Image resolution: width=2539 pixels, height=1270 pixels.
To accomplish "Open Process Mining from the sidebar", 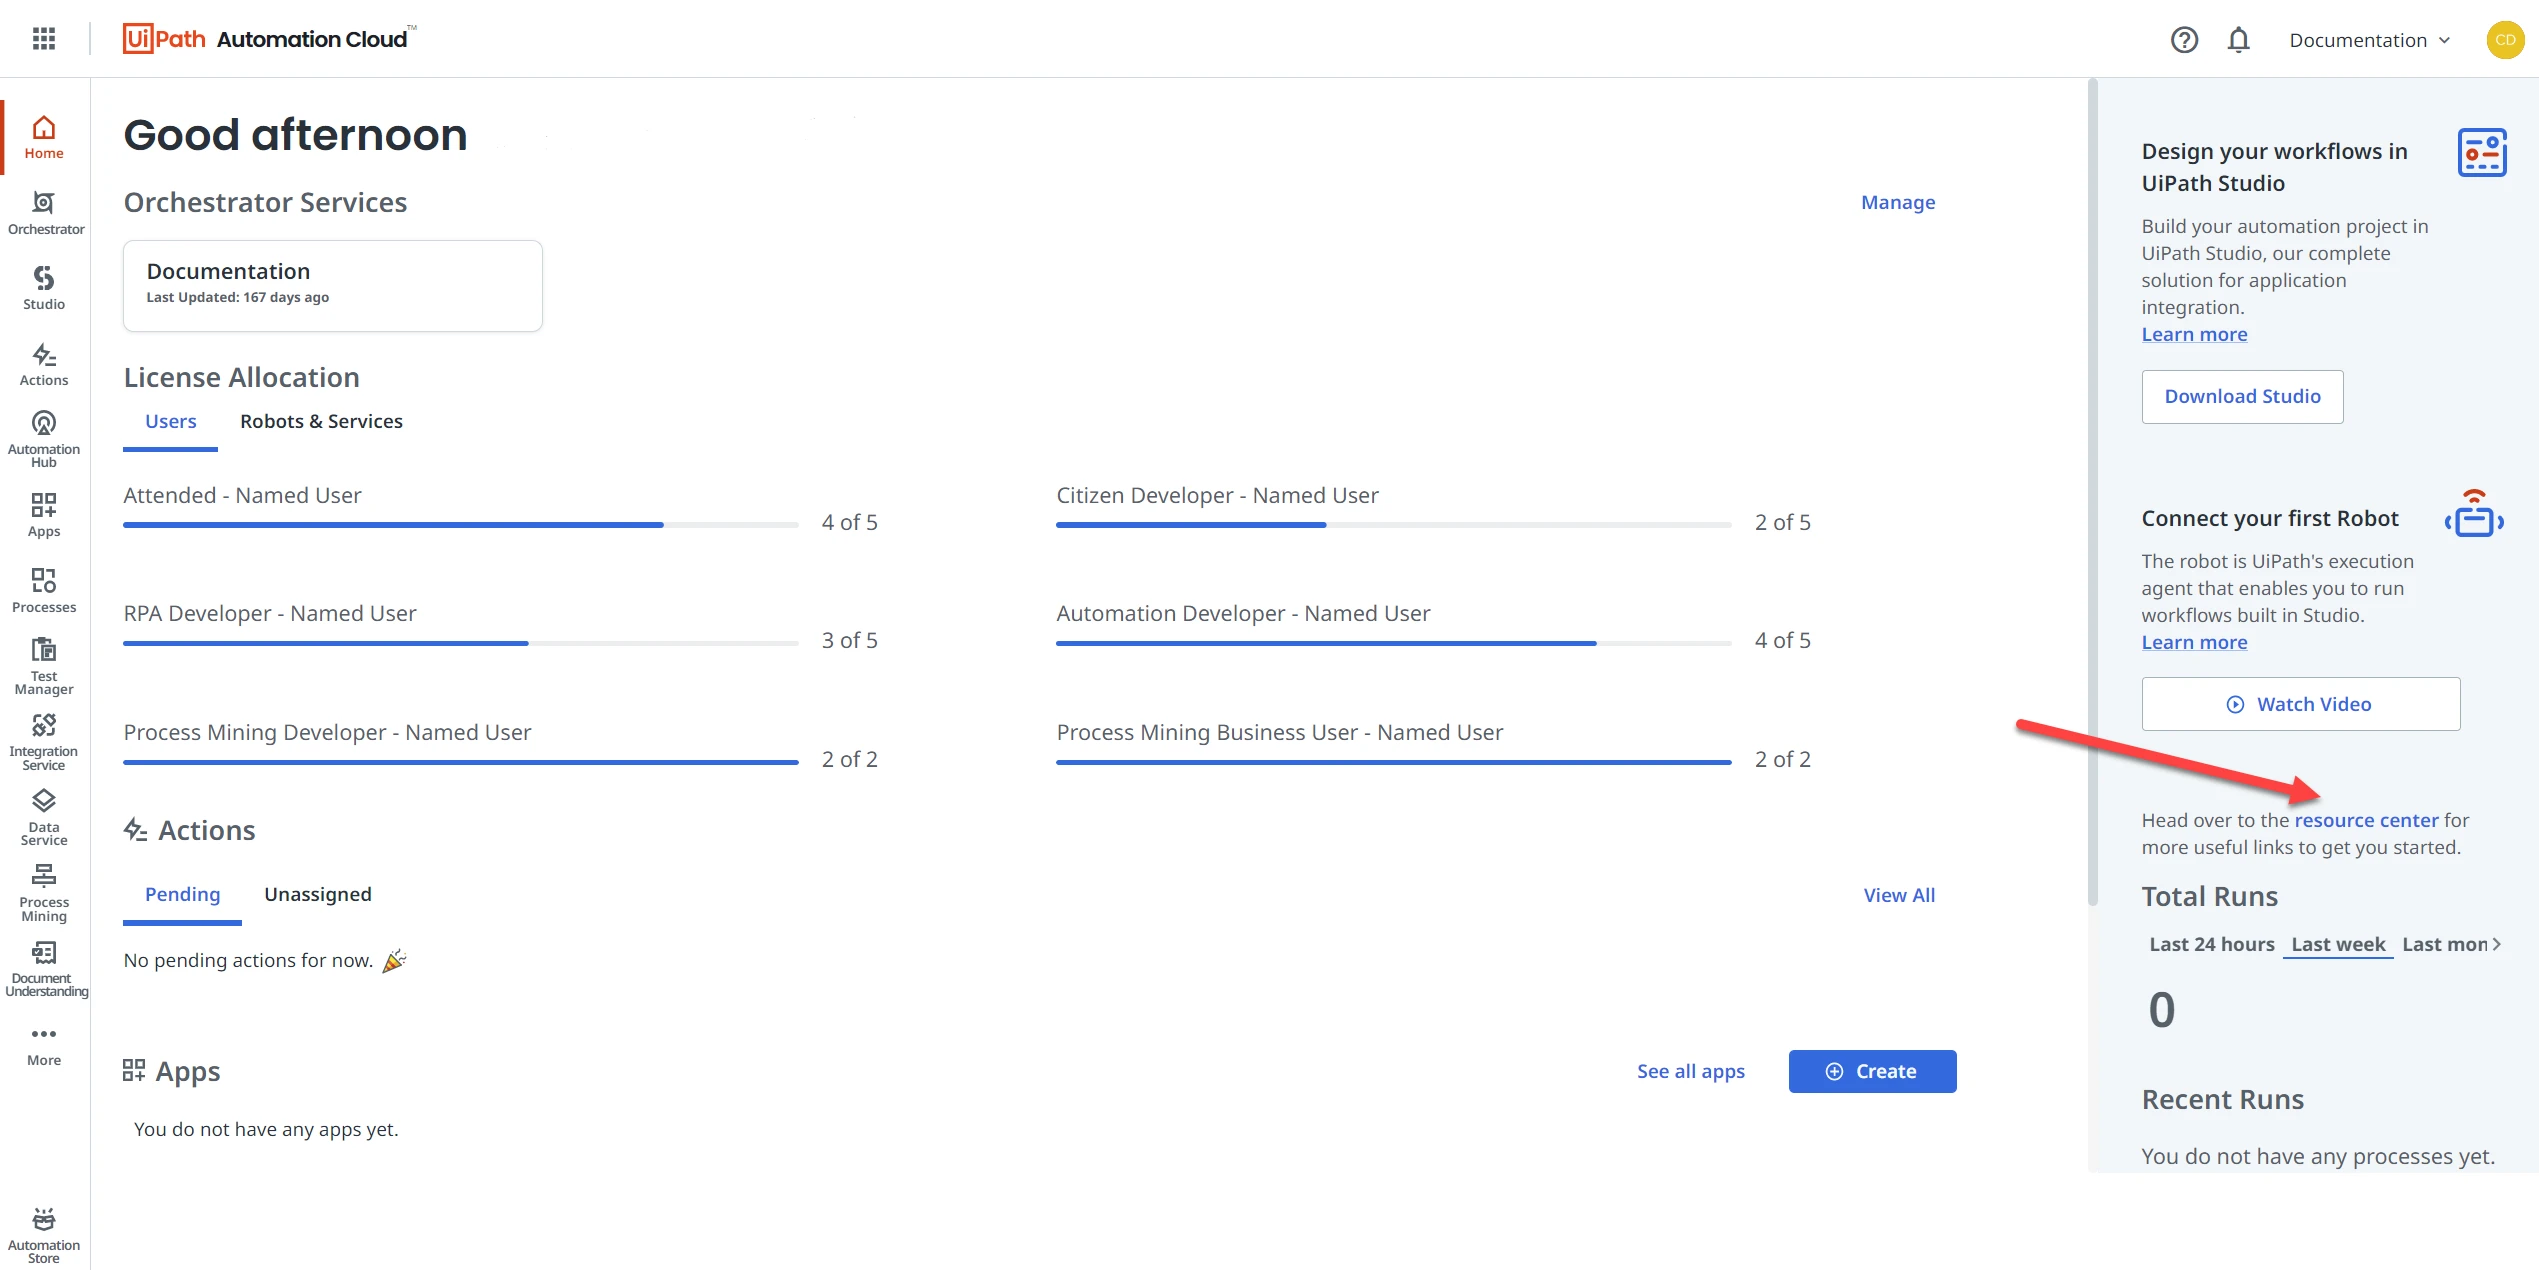I will coord(44,893).
